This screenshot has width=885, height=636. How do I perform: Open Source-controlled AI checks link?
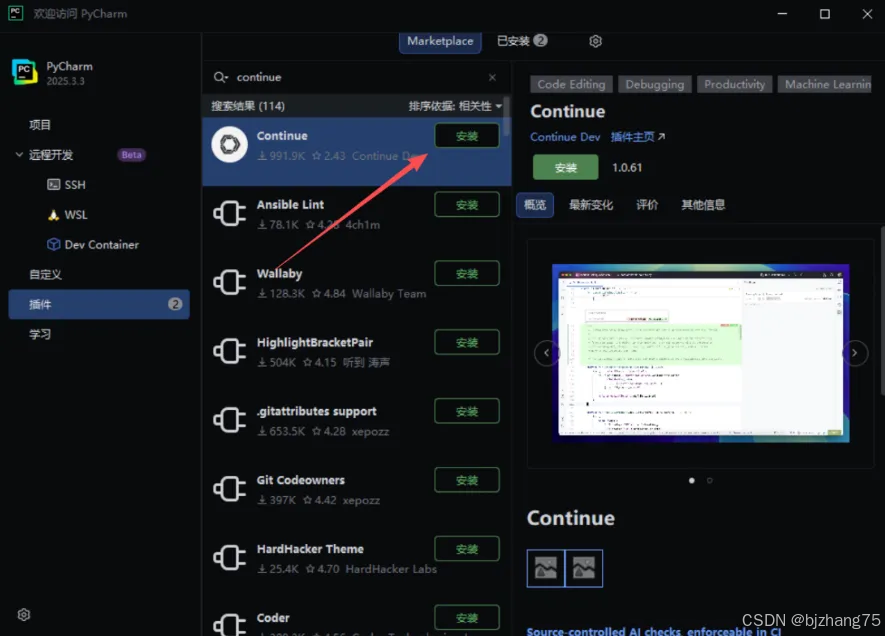(x=654, y=631)
